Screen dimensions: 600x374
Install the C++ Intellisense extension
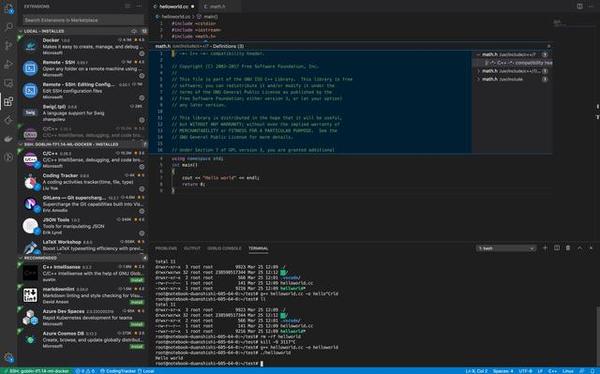tap(137, 280)
